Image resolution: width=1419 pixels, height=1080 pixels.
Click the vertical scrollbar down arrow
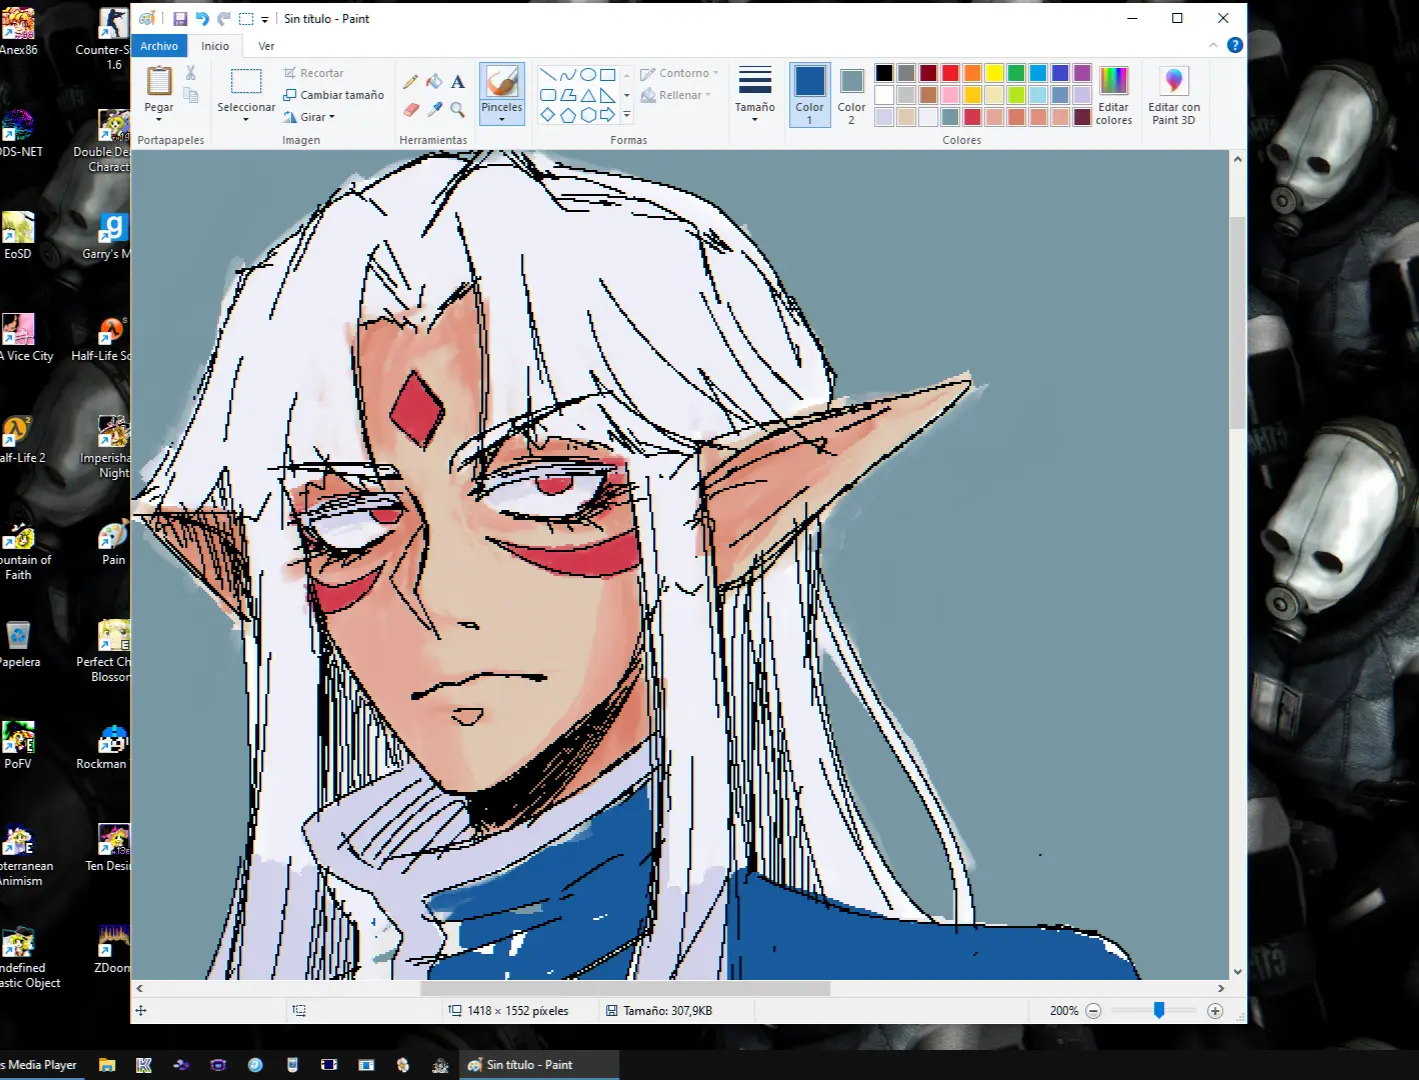click(1238, 971)
